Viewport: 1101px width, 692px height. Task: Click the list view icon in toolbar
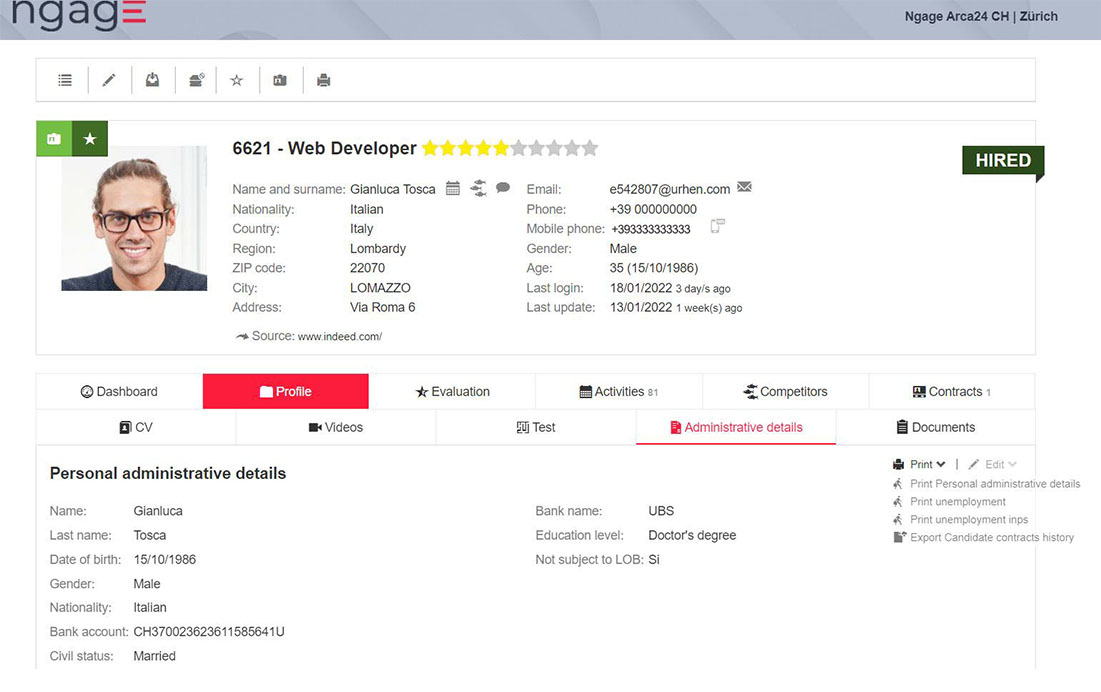click(x=65, y=80)
